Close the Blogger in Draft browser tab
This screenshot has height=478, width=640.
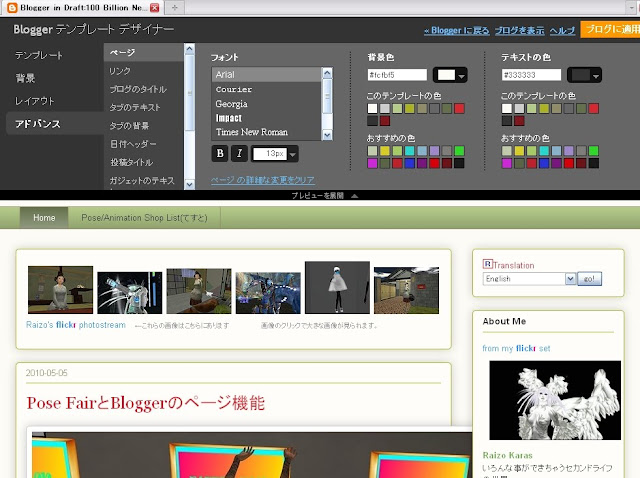pos(155,7)
